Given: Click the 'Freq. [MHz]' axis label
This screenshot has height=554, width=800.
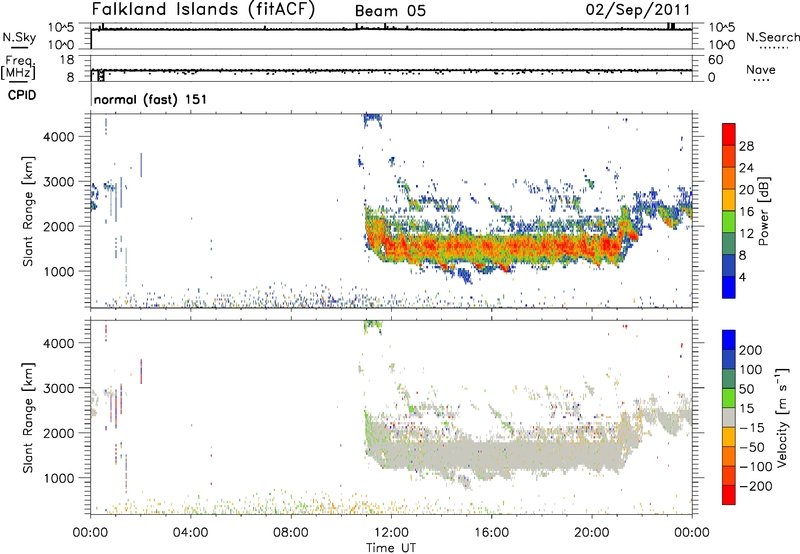Looking at the screenshot, I should click(18, 67).
